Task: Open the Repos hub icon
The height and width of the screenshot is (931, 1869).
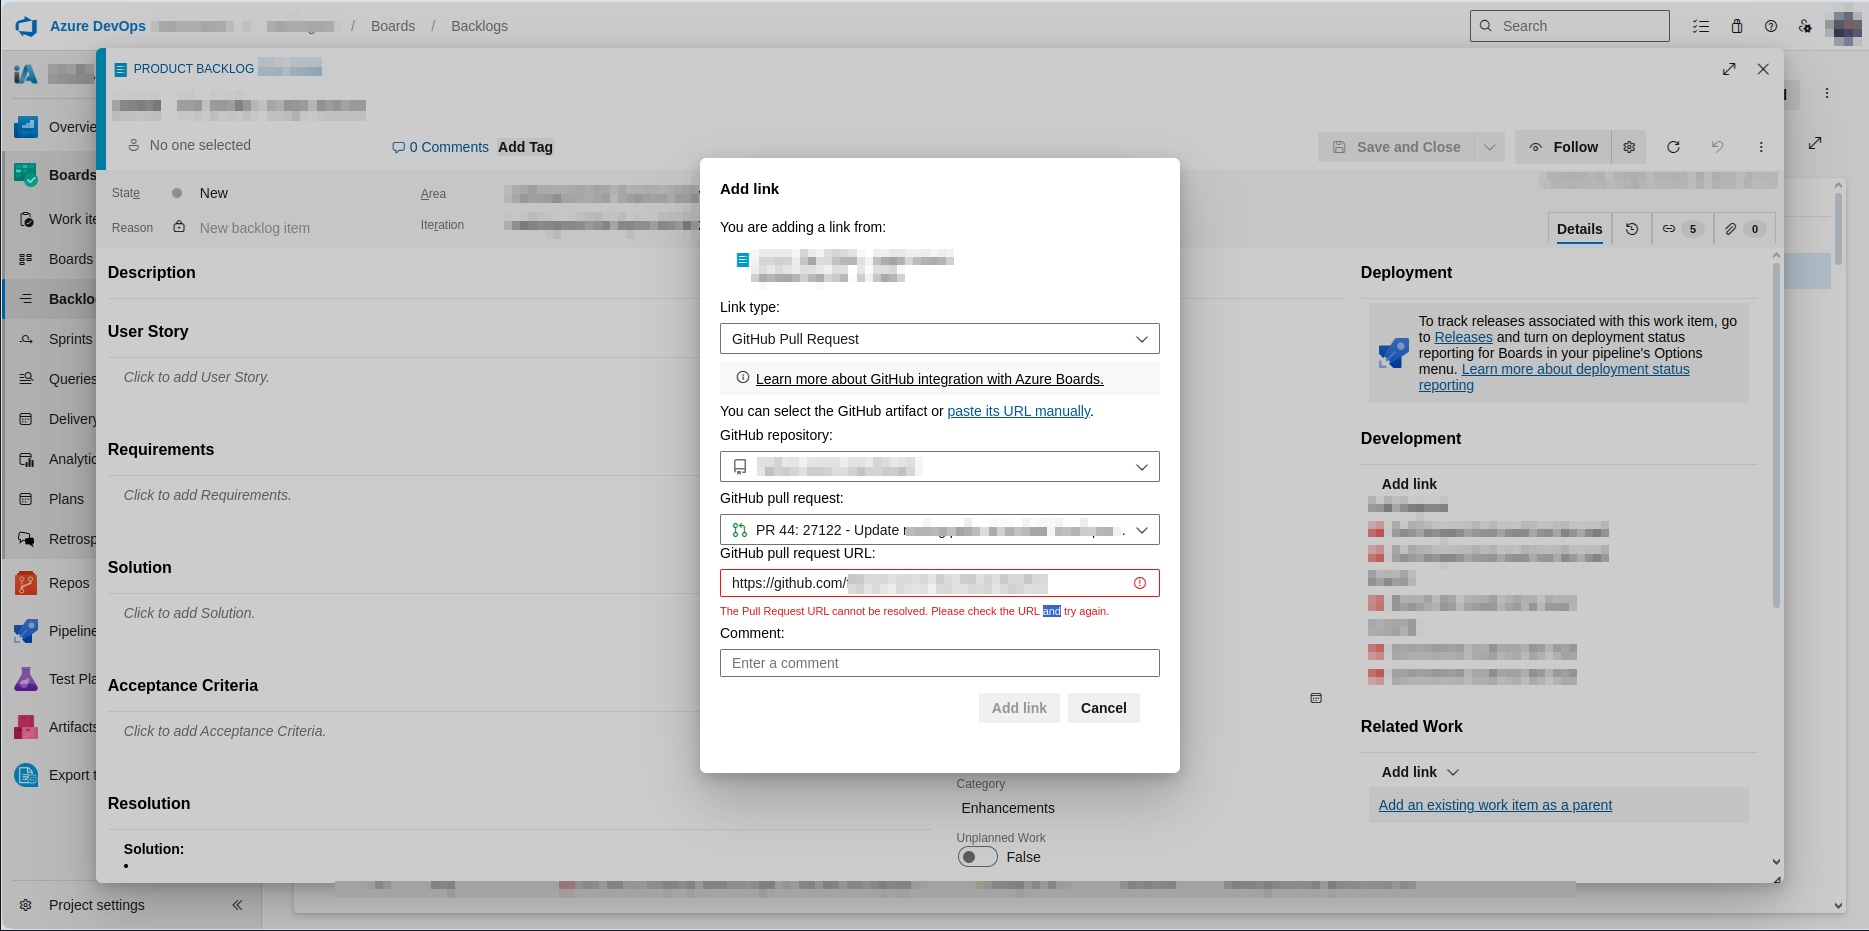Action: click(x=26, y=583)
